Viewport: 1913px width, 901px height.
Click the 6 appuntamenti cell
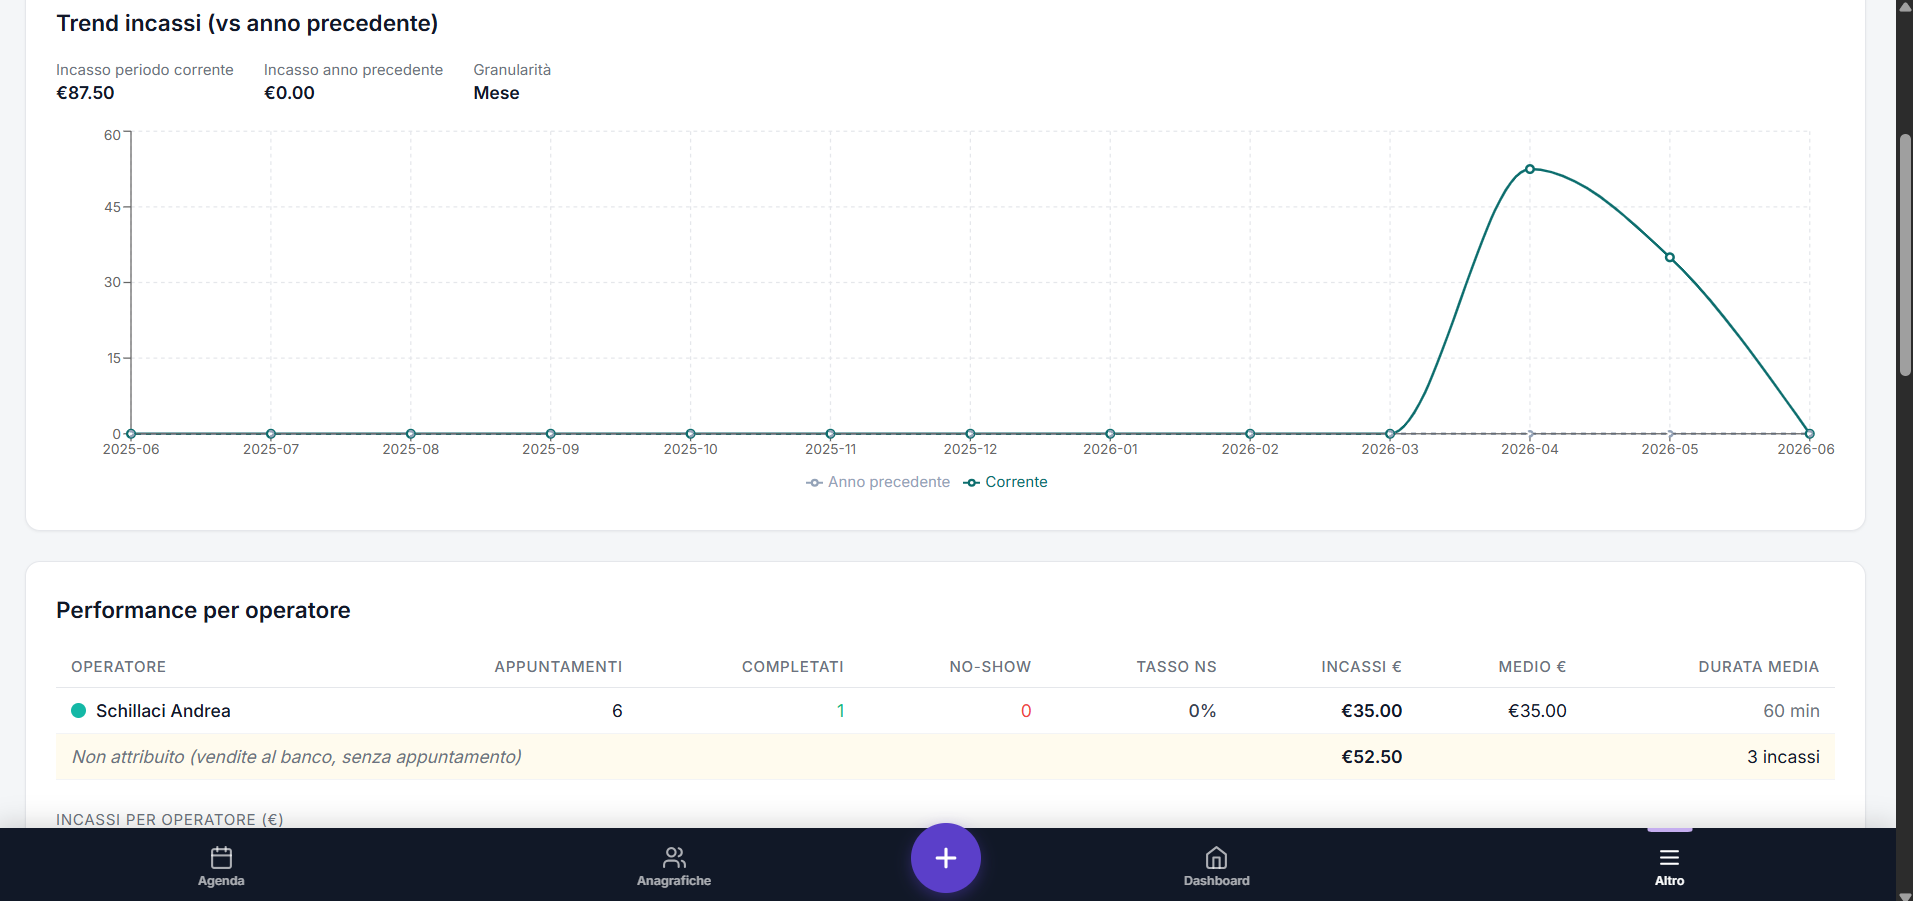click(617, 711)
